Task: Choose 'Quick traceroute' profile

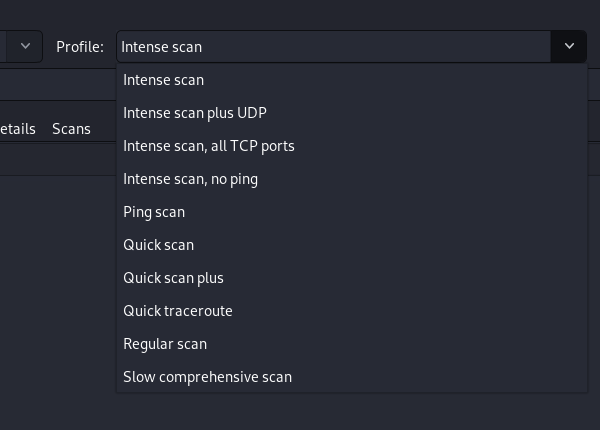Action: point(177,311)
